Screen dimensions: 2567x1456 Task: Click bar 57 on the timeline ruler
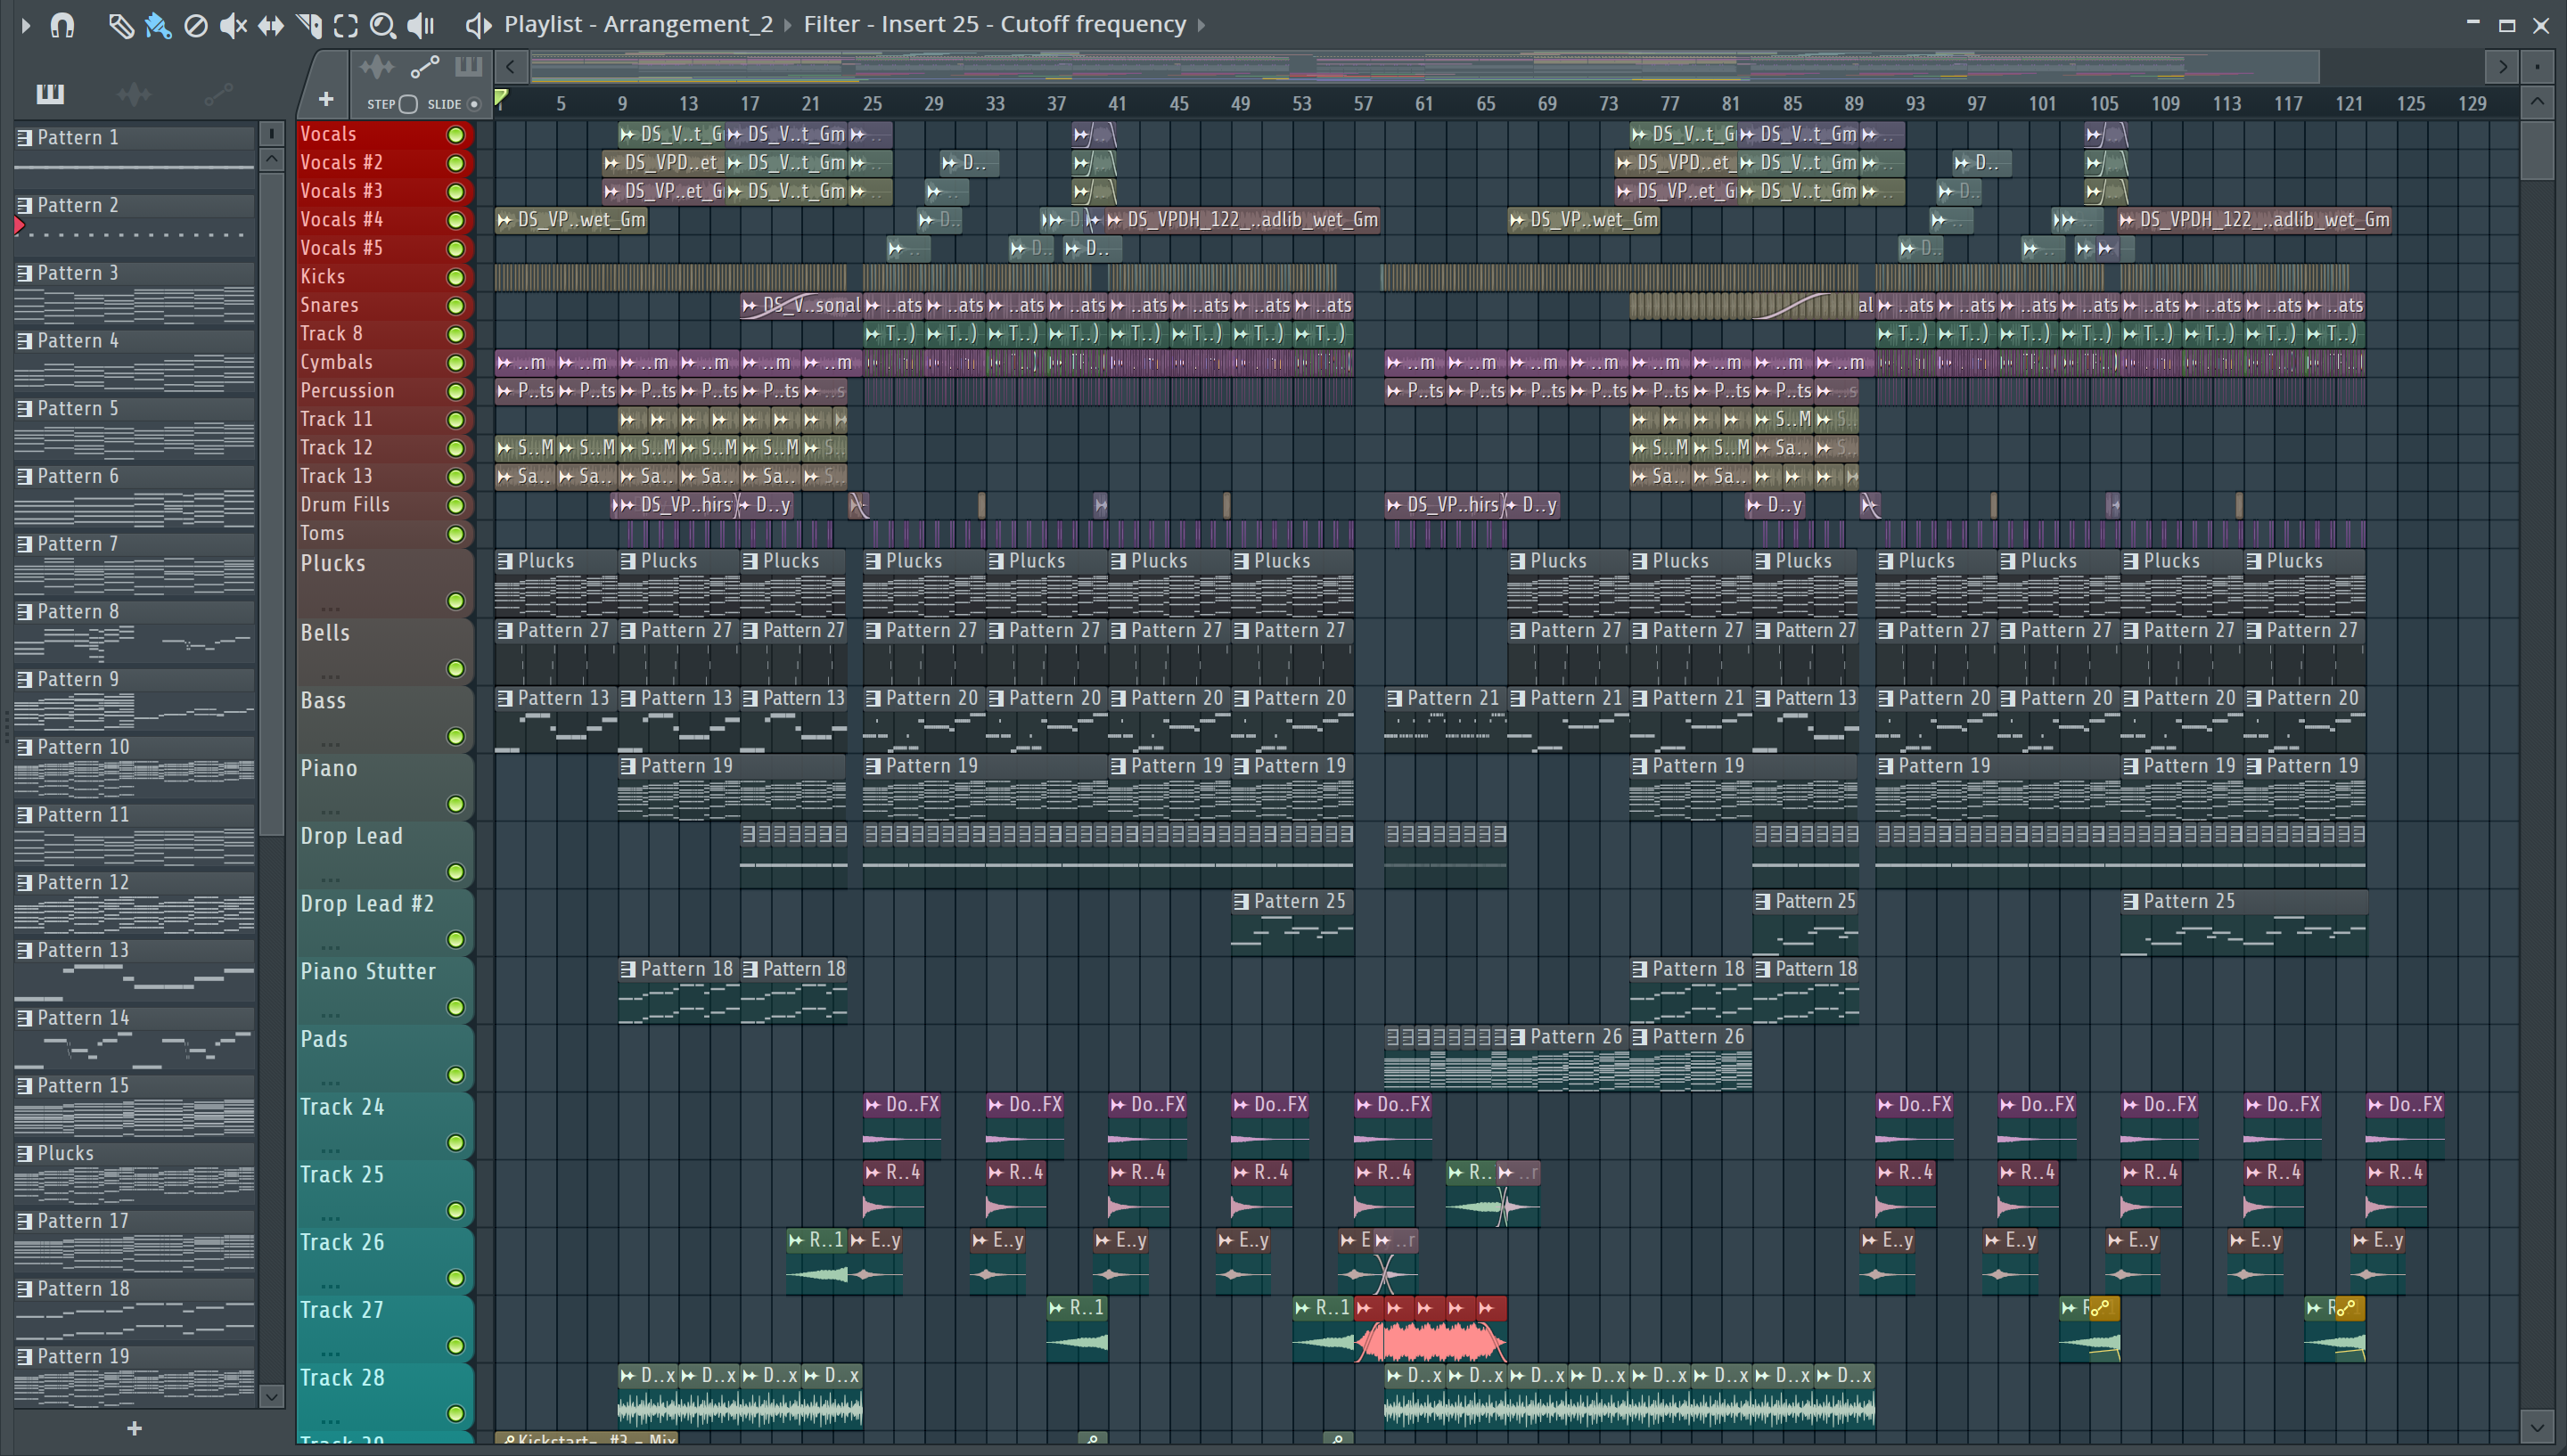pyautogui.click(x=1363, y=104)
